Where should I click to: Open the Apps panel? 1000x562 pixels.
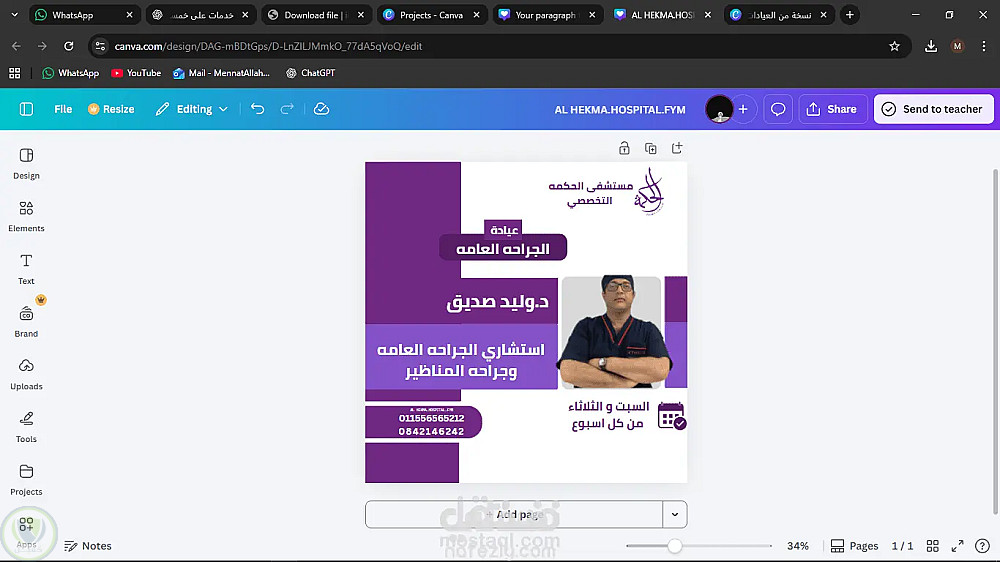pyautogui.click(x=26, y=533)
